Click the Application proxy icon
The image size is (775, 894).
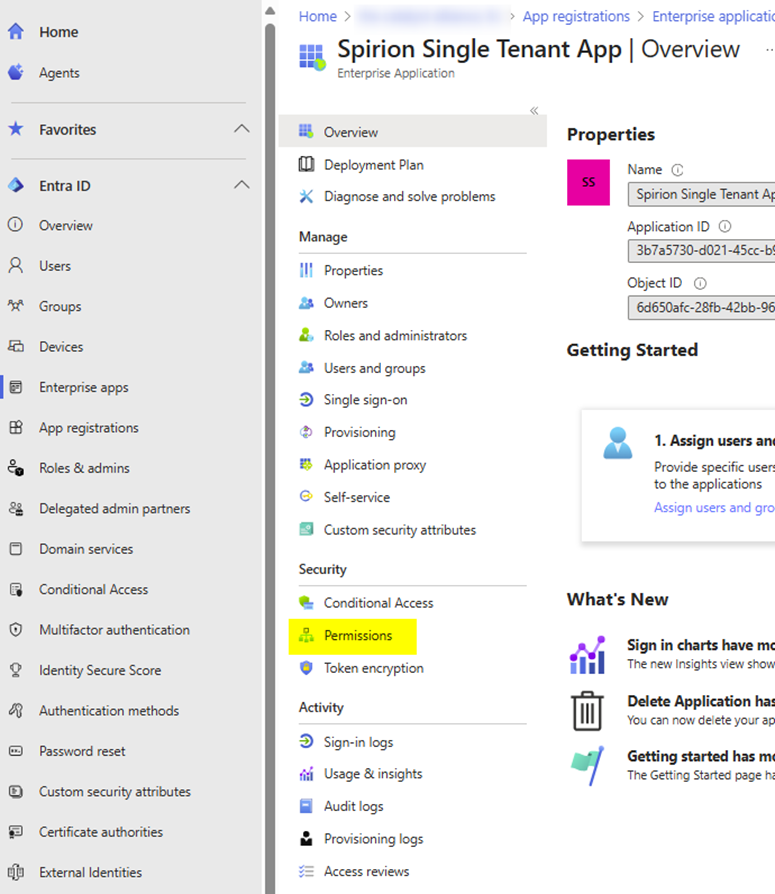click(306, 465)
